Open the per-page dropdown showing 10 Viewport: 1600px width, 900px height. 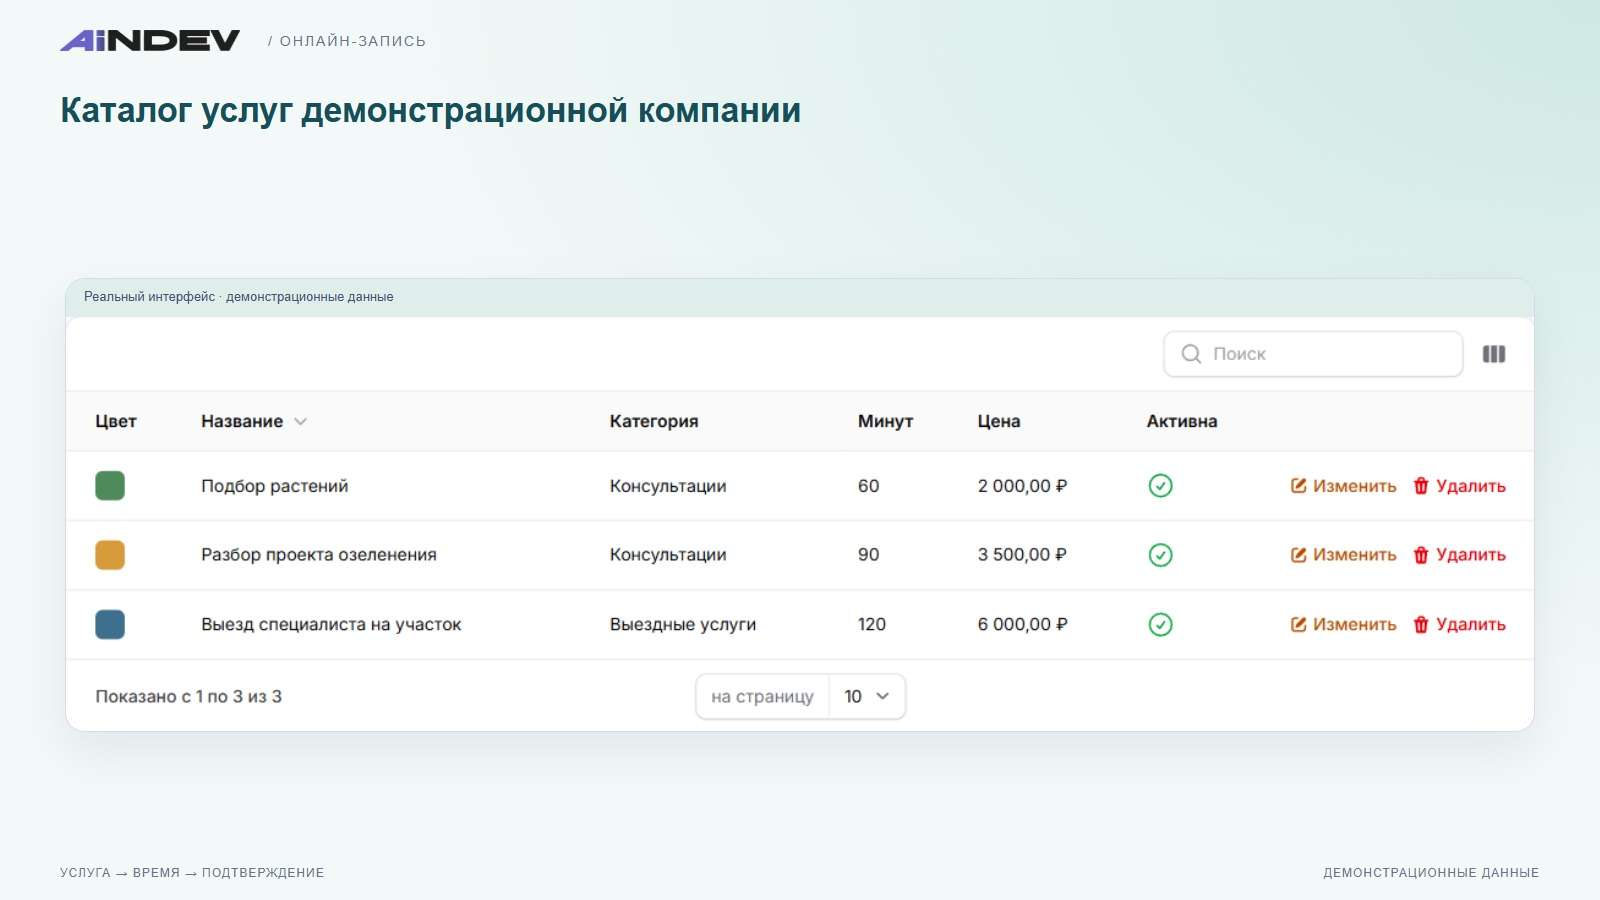pos(867,697)
